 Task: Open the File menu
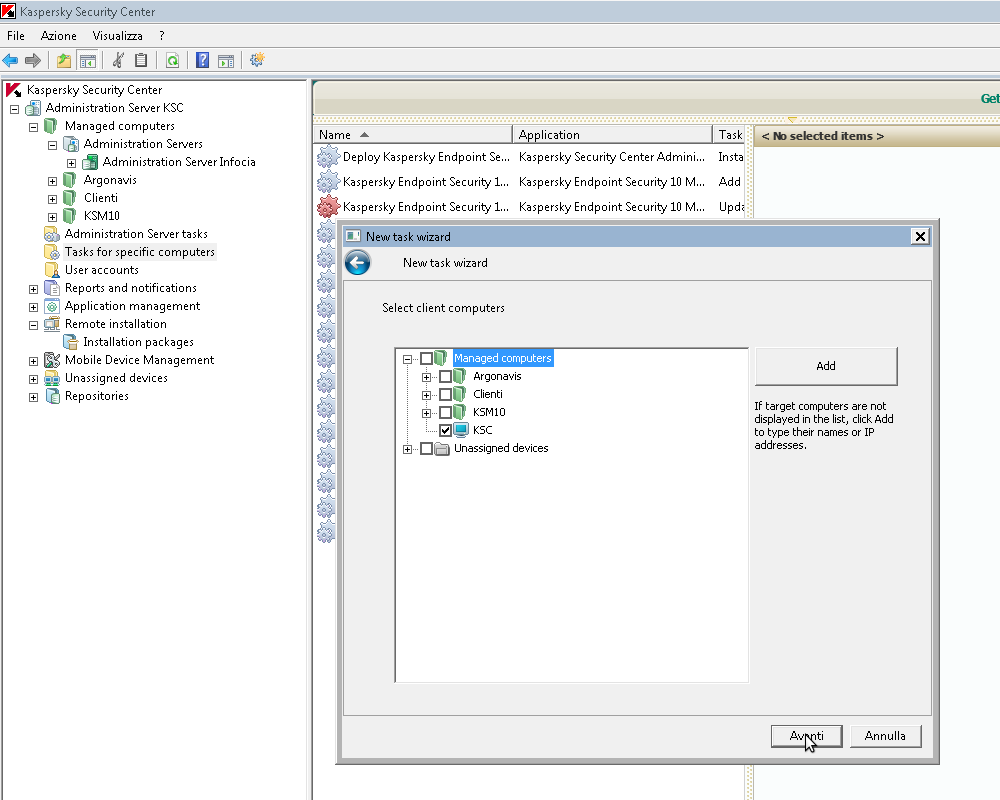point(16,36)
